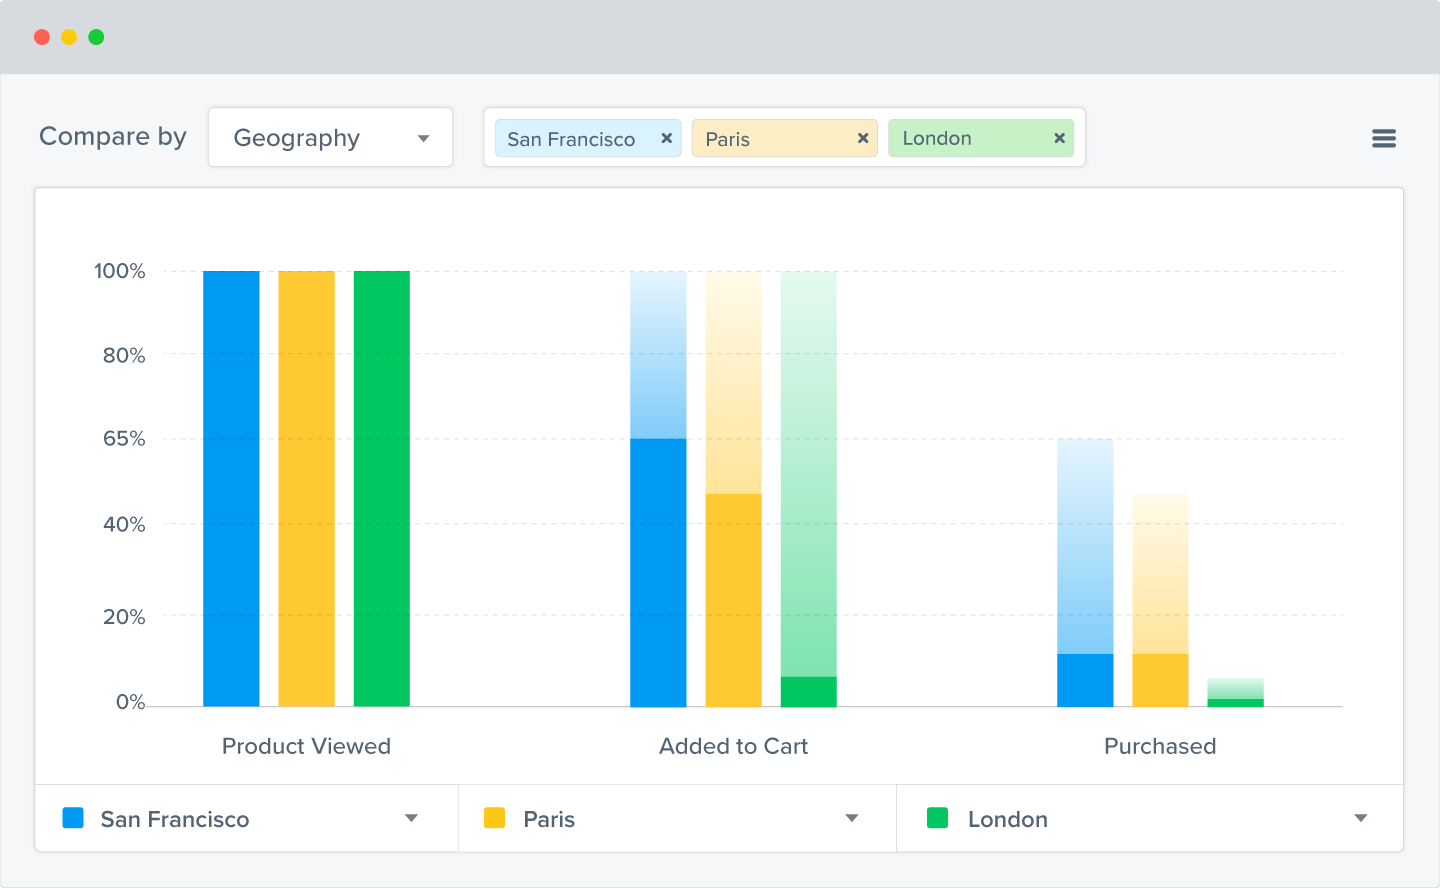Remove the Paris filter chip
Viewport: 1440px width, 888px height.
pos(862,138)
